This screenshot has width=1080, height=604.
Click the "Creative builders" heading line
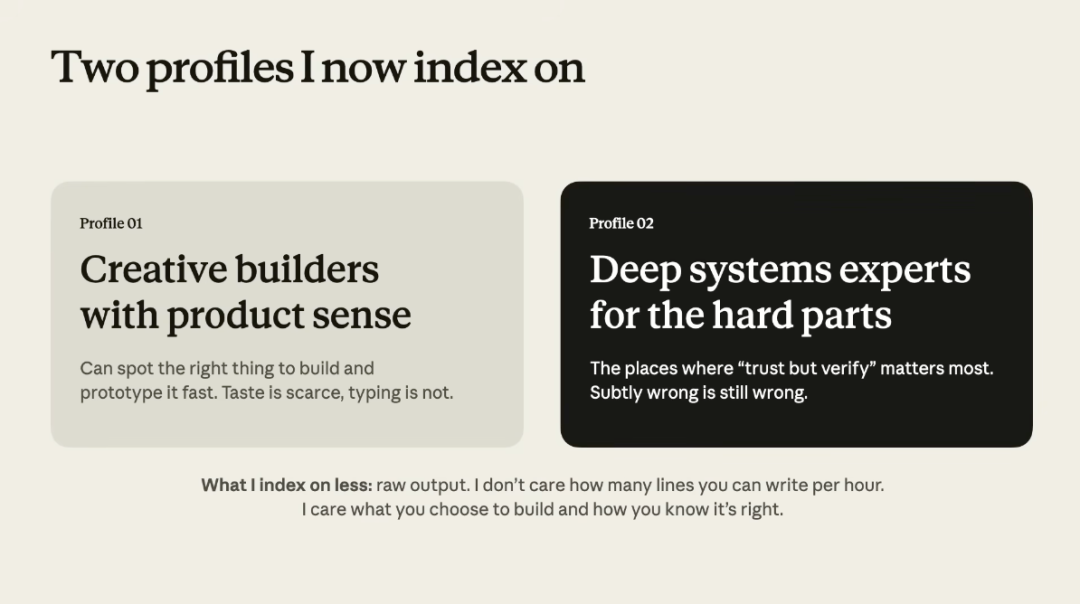(x=229, y=269)
